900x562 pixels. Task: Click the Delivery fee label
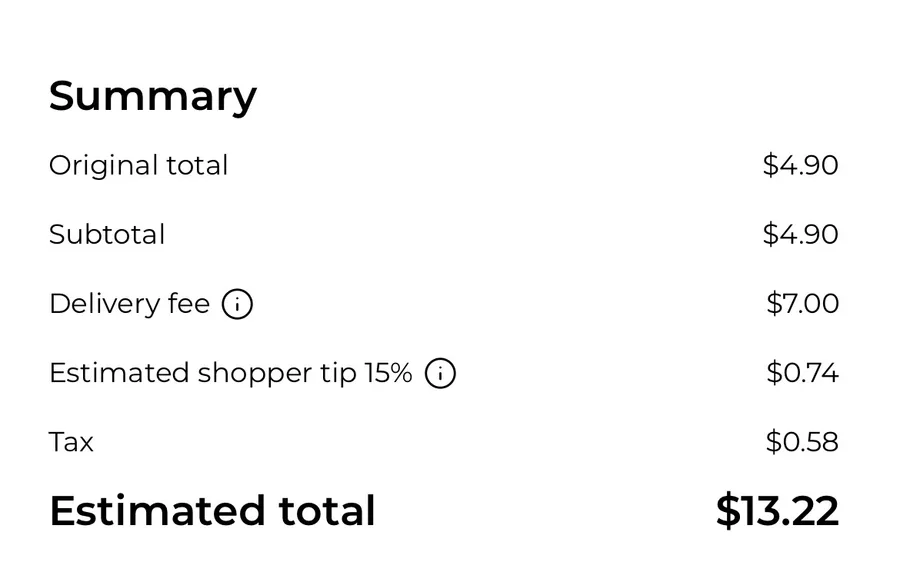[x=129, y=304]
